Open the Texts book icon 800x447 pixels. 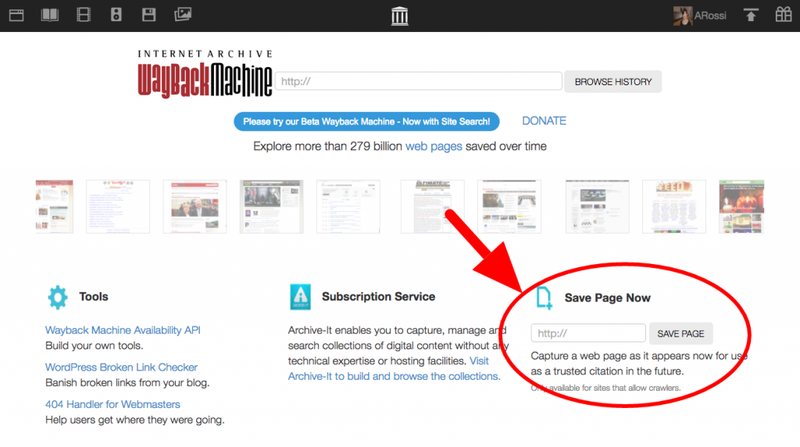[50, 15]
